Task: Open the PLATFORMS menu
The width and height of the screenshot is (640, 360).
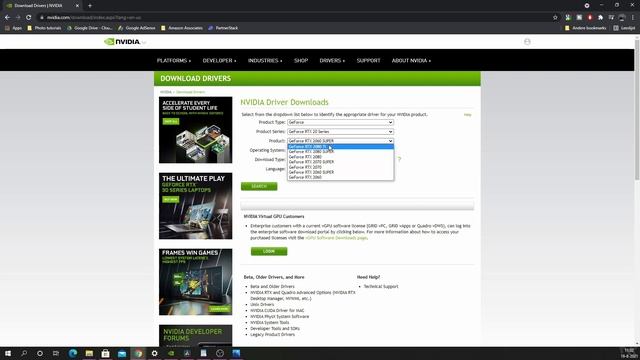Action: pyautogui.click(x=174, y=60)
